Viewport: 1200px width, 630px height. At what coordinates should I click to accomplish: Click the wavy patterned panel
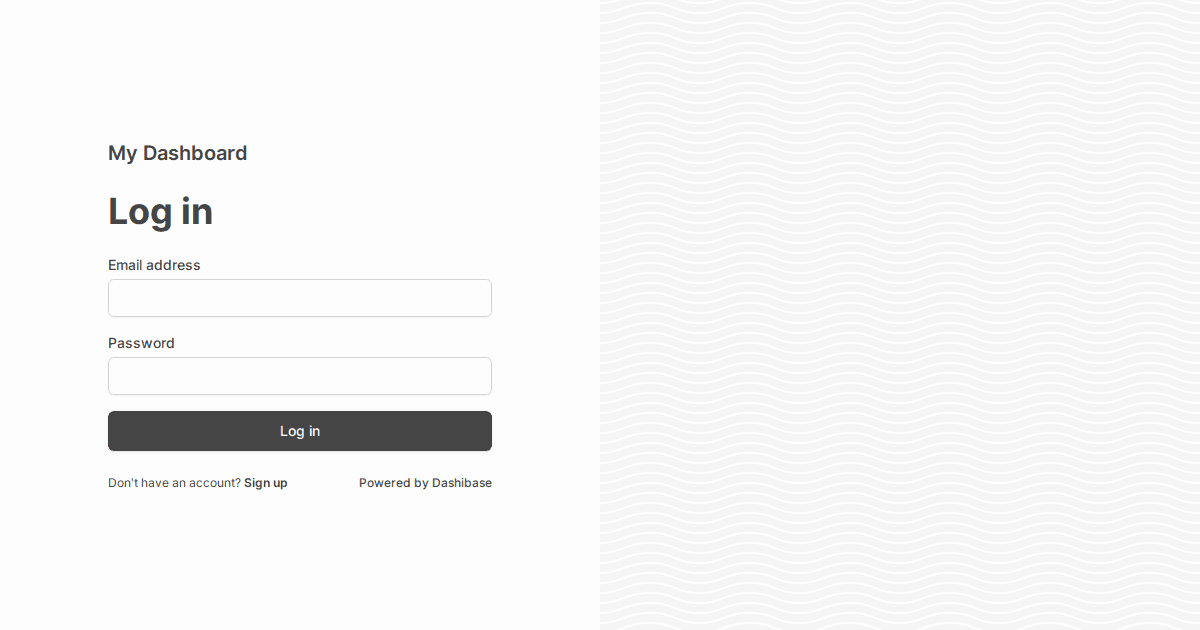pyautogui.click(x=900, y=315)
